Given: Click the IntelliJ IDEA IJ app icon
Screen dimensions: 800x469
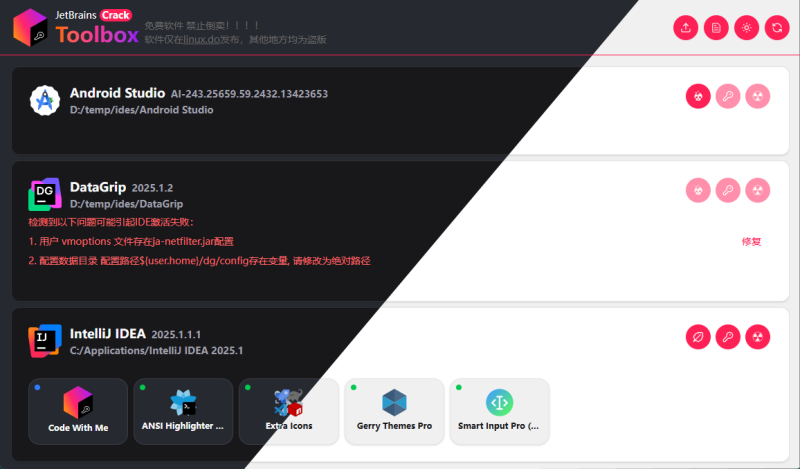Looking at the screenshot, I should (45, 341).
